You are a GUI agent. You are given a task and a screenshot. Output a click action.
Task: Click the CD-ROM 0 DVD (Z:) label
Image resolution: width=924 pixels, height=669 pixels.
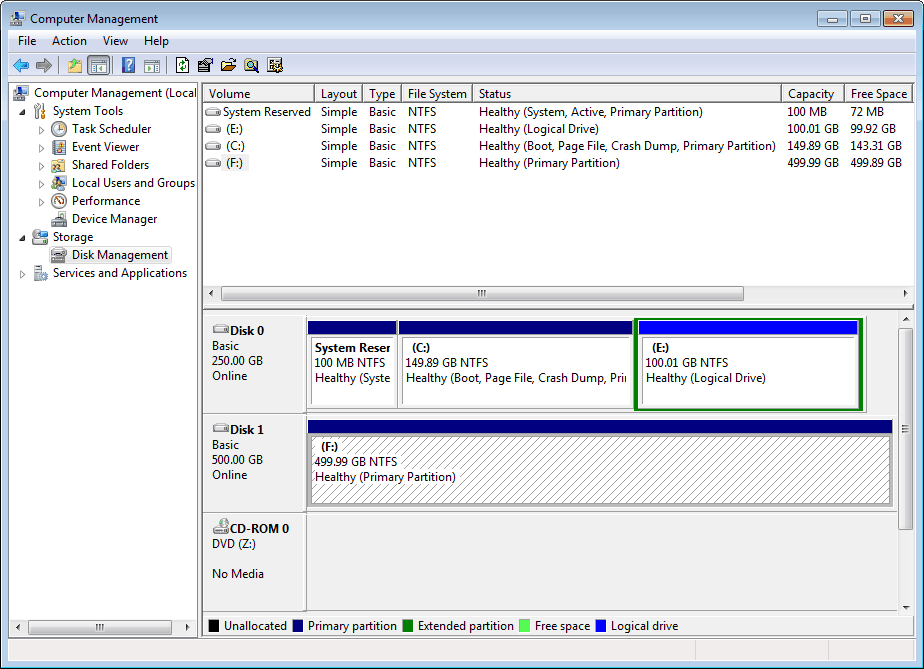pyautogui.click(x=254, y=562)
